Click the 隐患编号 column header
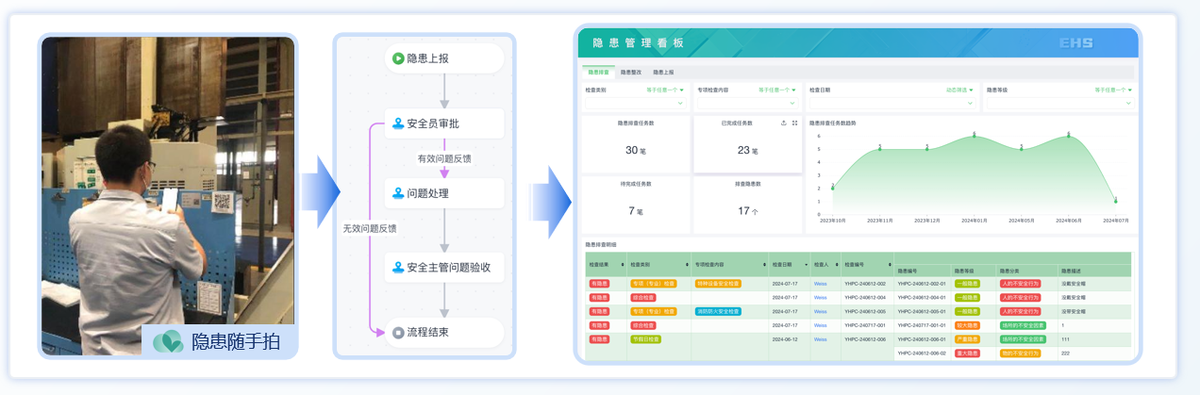 tap(908, 271)
